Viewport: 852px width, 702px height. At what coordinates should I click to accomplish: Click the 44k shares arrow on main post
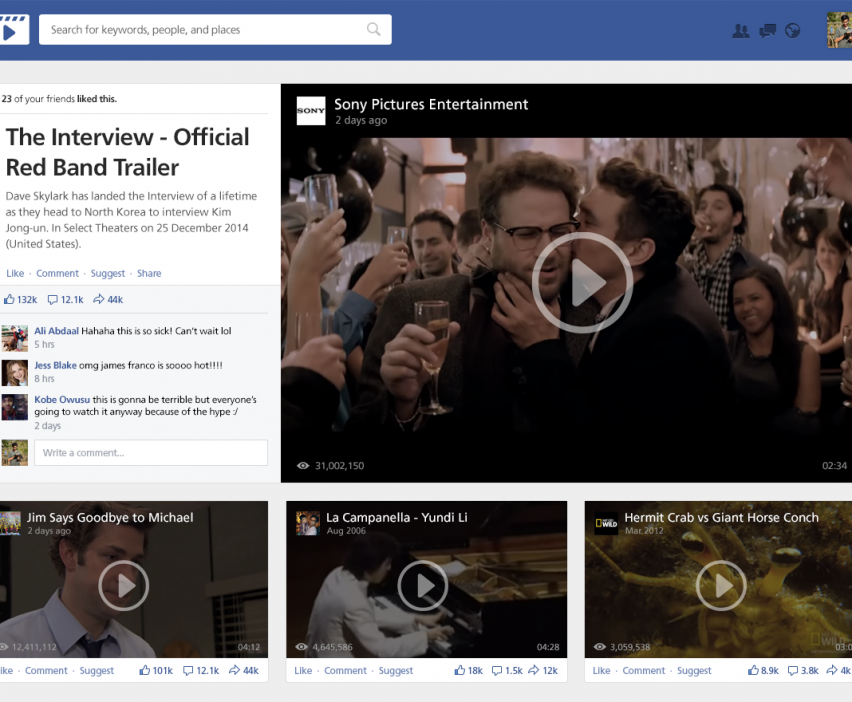[98, 299]
